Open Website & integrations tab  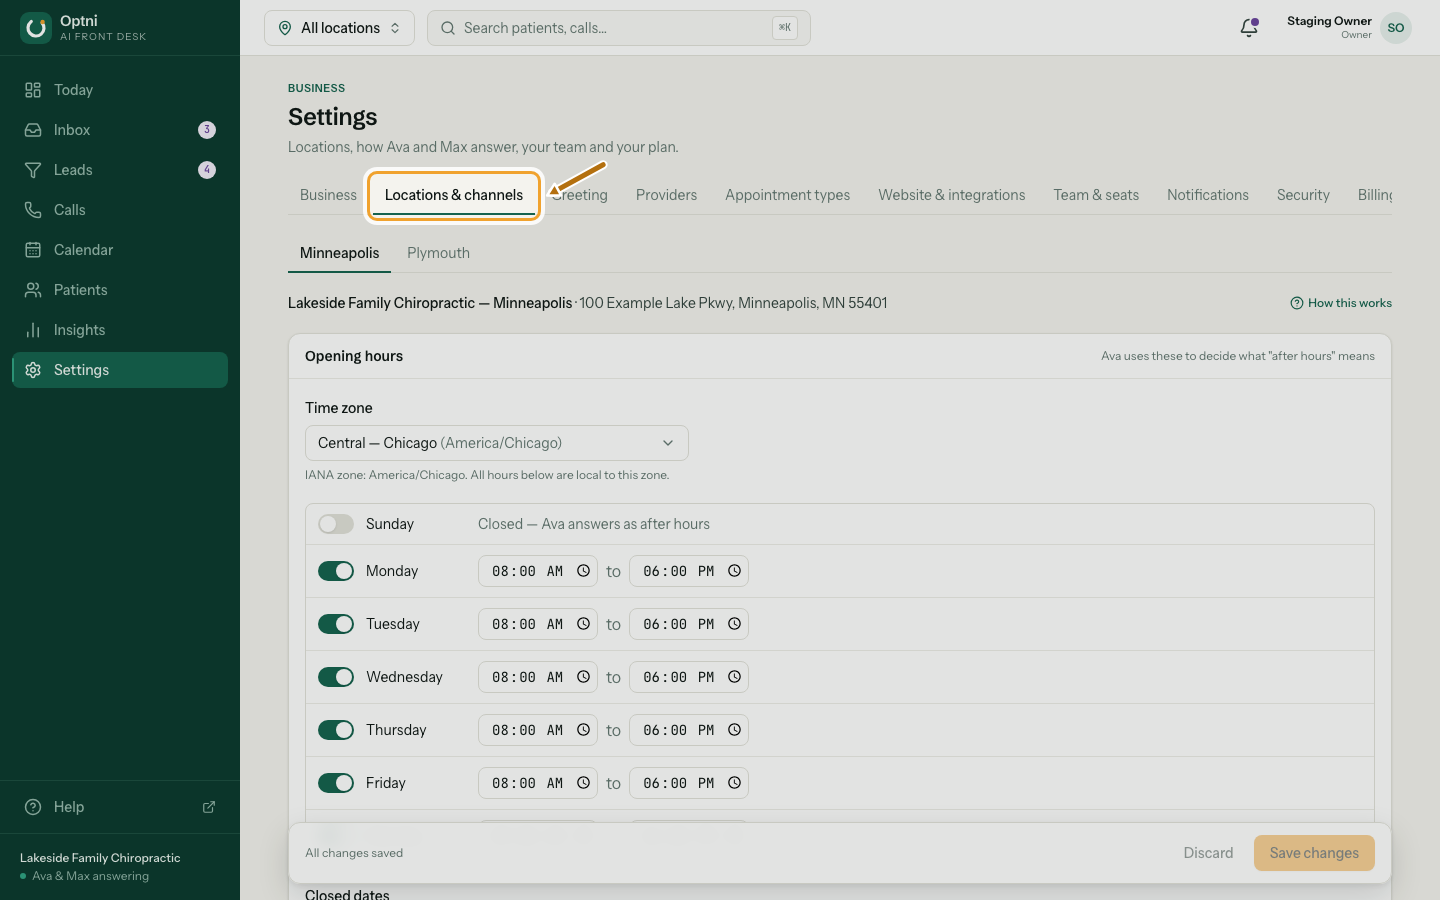pos(952,195)
